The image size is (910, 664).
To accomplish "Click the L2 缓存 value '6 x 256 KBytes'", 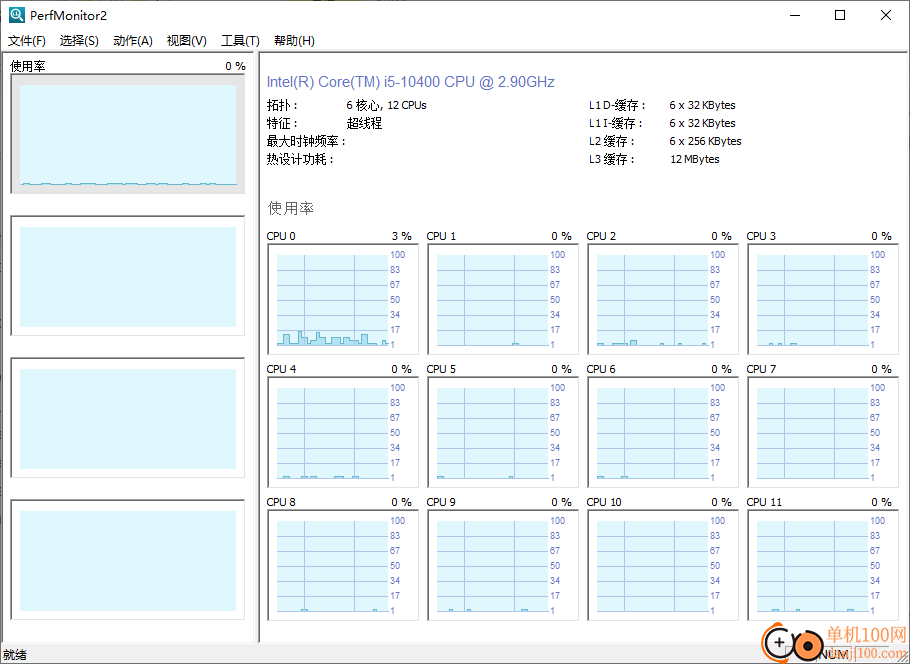I will [x=705, y=141].
